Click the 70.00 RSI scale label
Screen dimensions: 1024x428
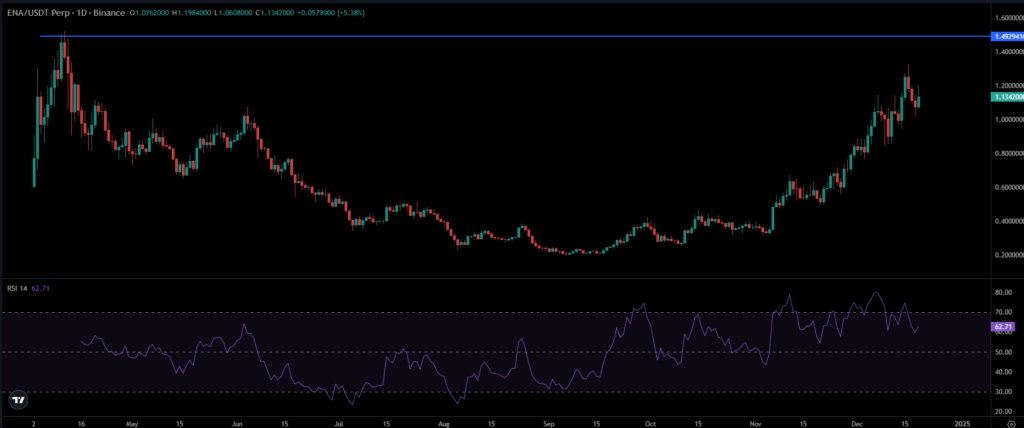click(1003, 313)
